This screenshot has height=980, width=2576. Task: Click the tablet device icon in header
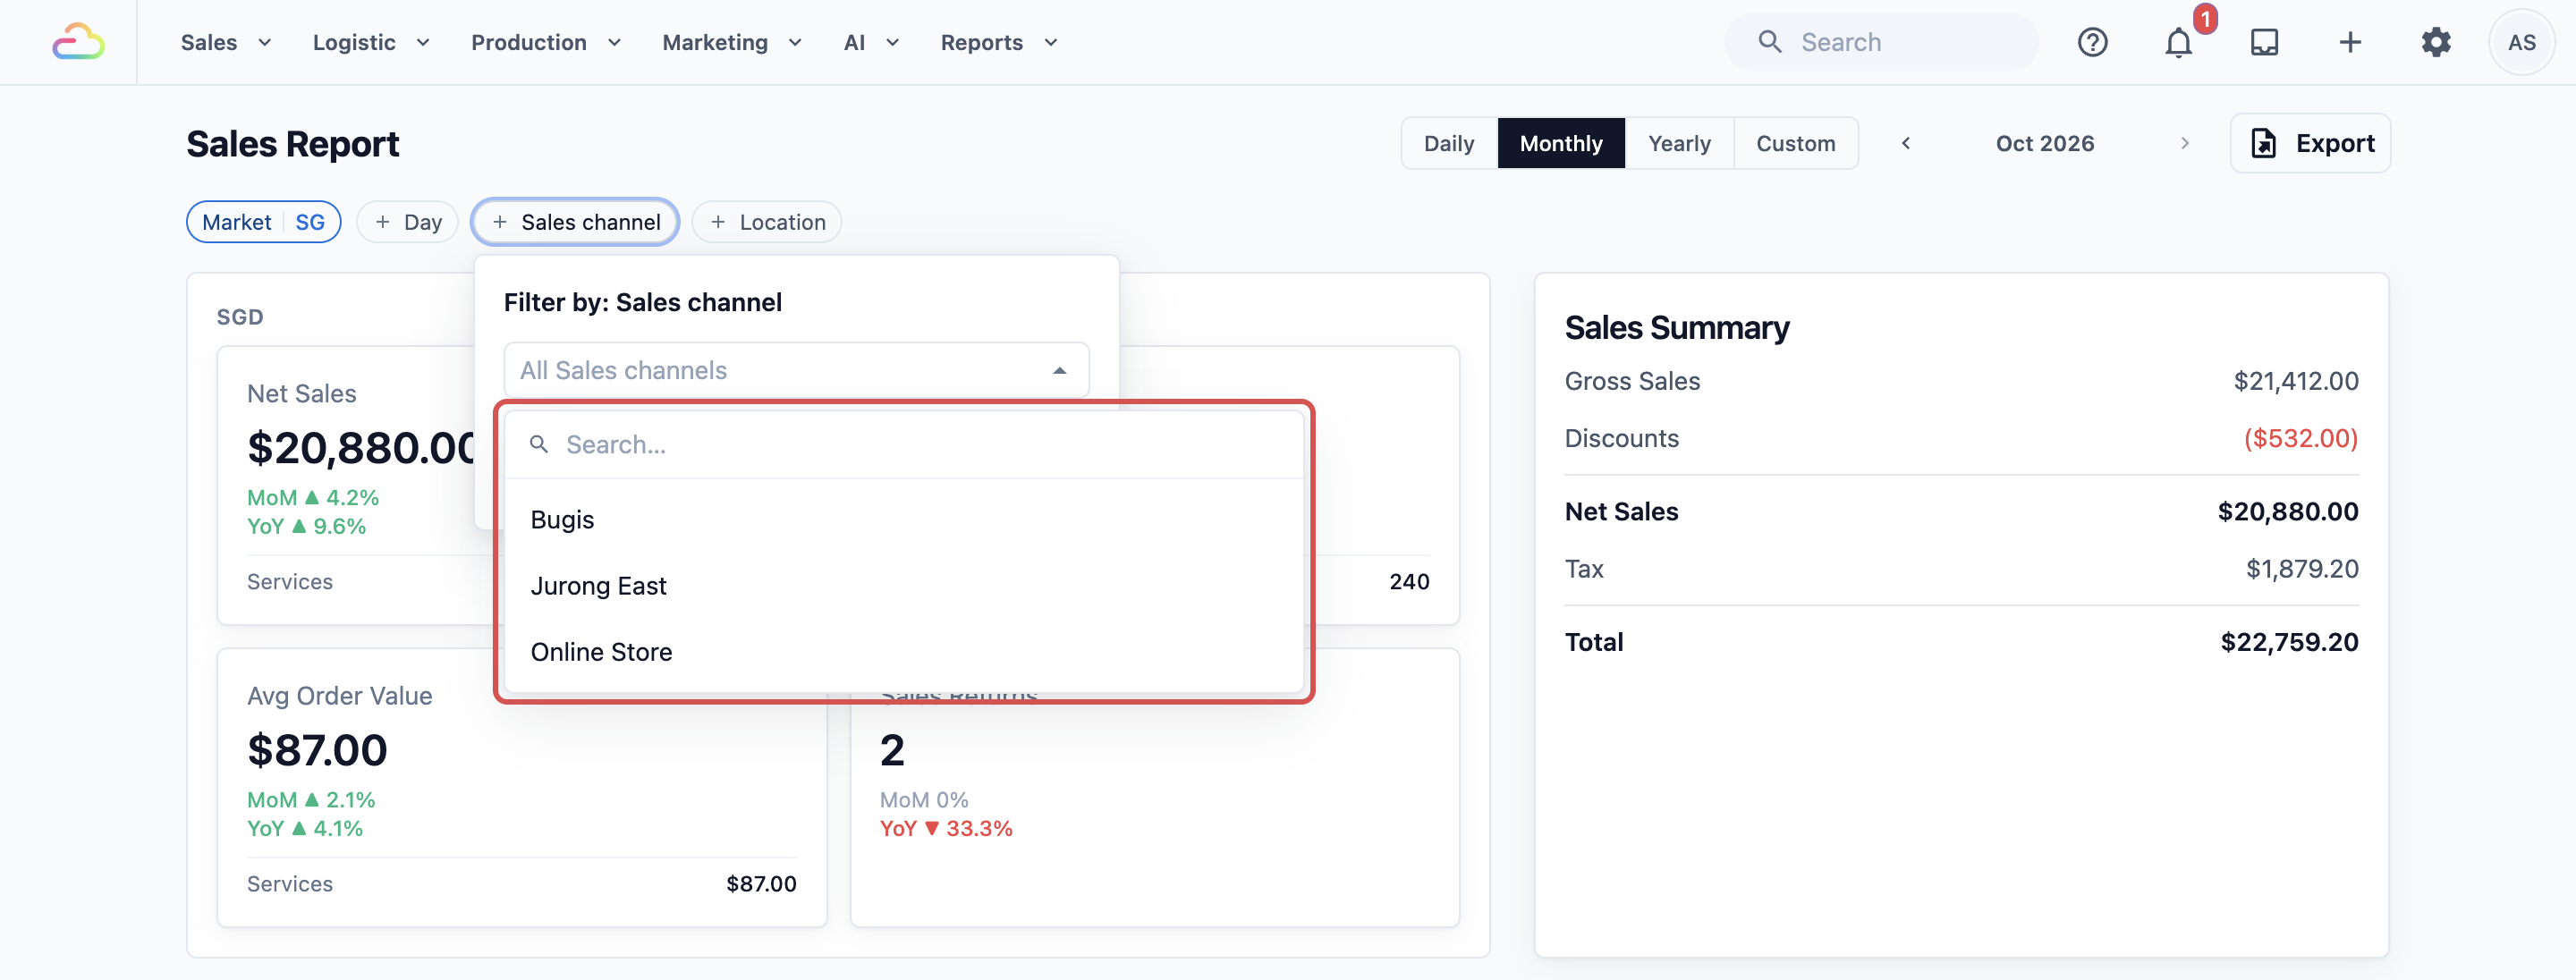click(x=2264, y=42)
